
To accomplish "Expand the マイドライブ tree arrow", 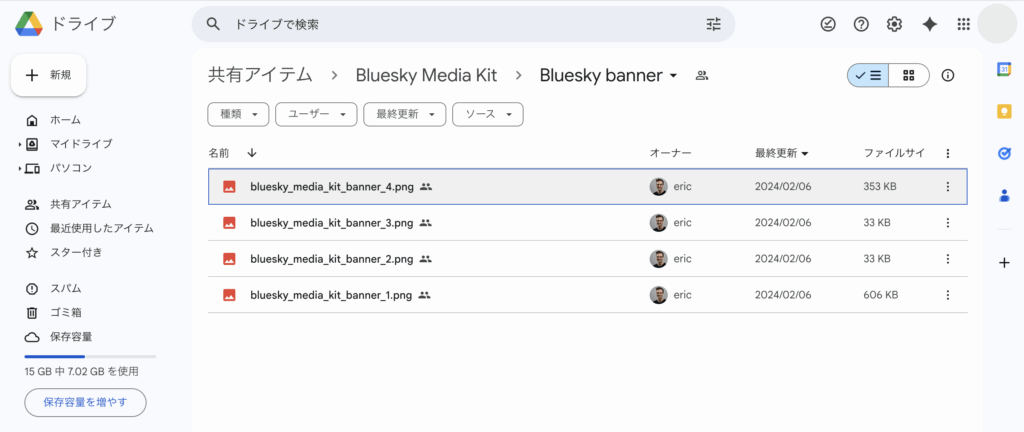I will click(20, 144).
